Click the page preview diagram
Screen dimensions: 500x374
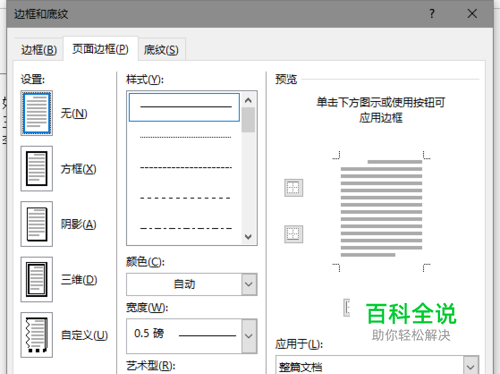[x=381, y=211]
